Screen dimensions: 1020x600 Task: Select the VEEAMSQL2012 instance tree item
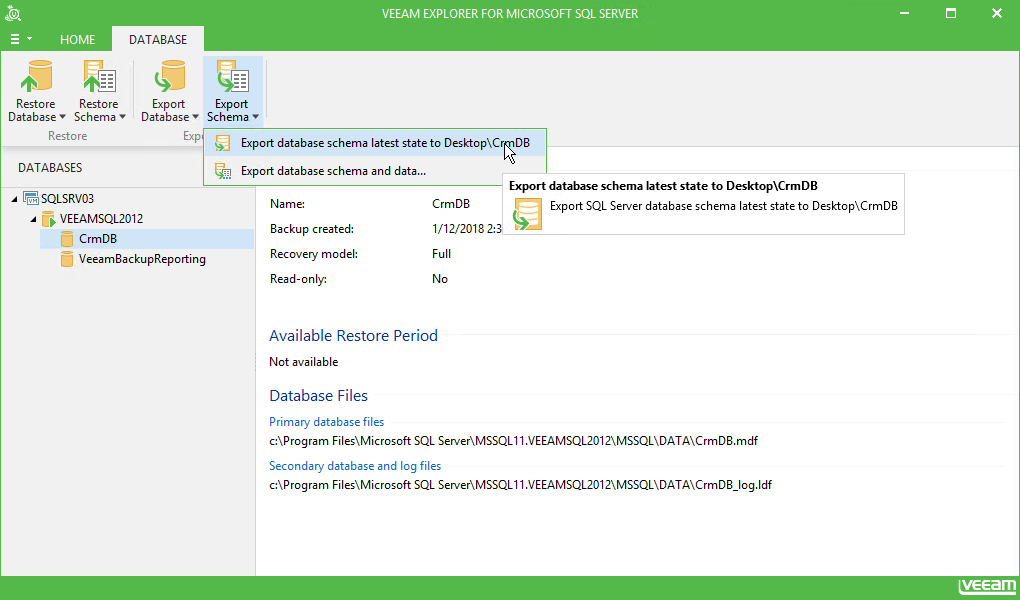pos(101,219)
